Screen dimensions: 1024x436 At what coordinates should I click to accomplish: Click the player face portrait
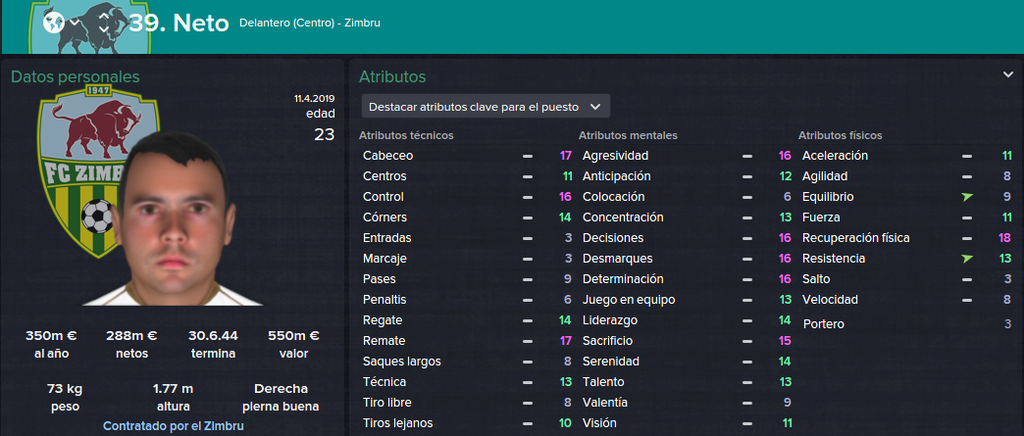pyautogui.click(x=173, y=219)
